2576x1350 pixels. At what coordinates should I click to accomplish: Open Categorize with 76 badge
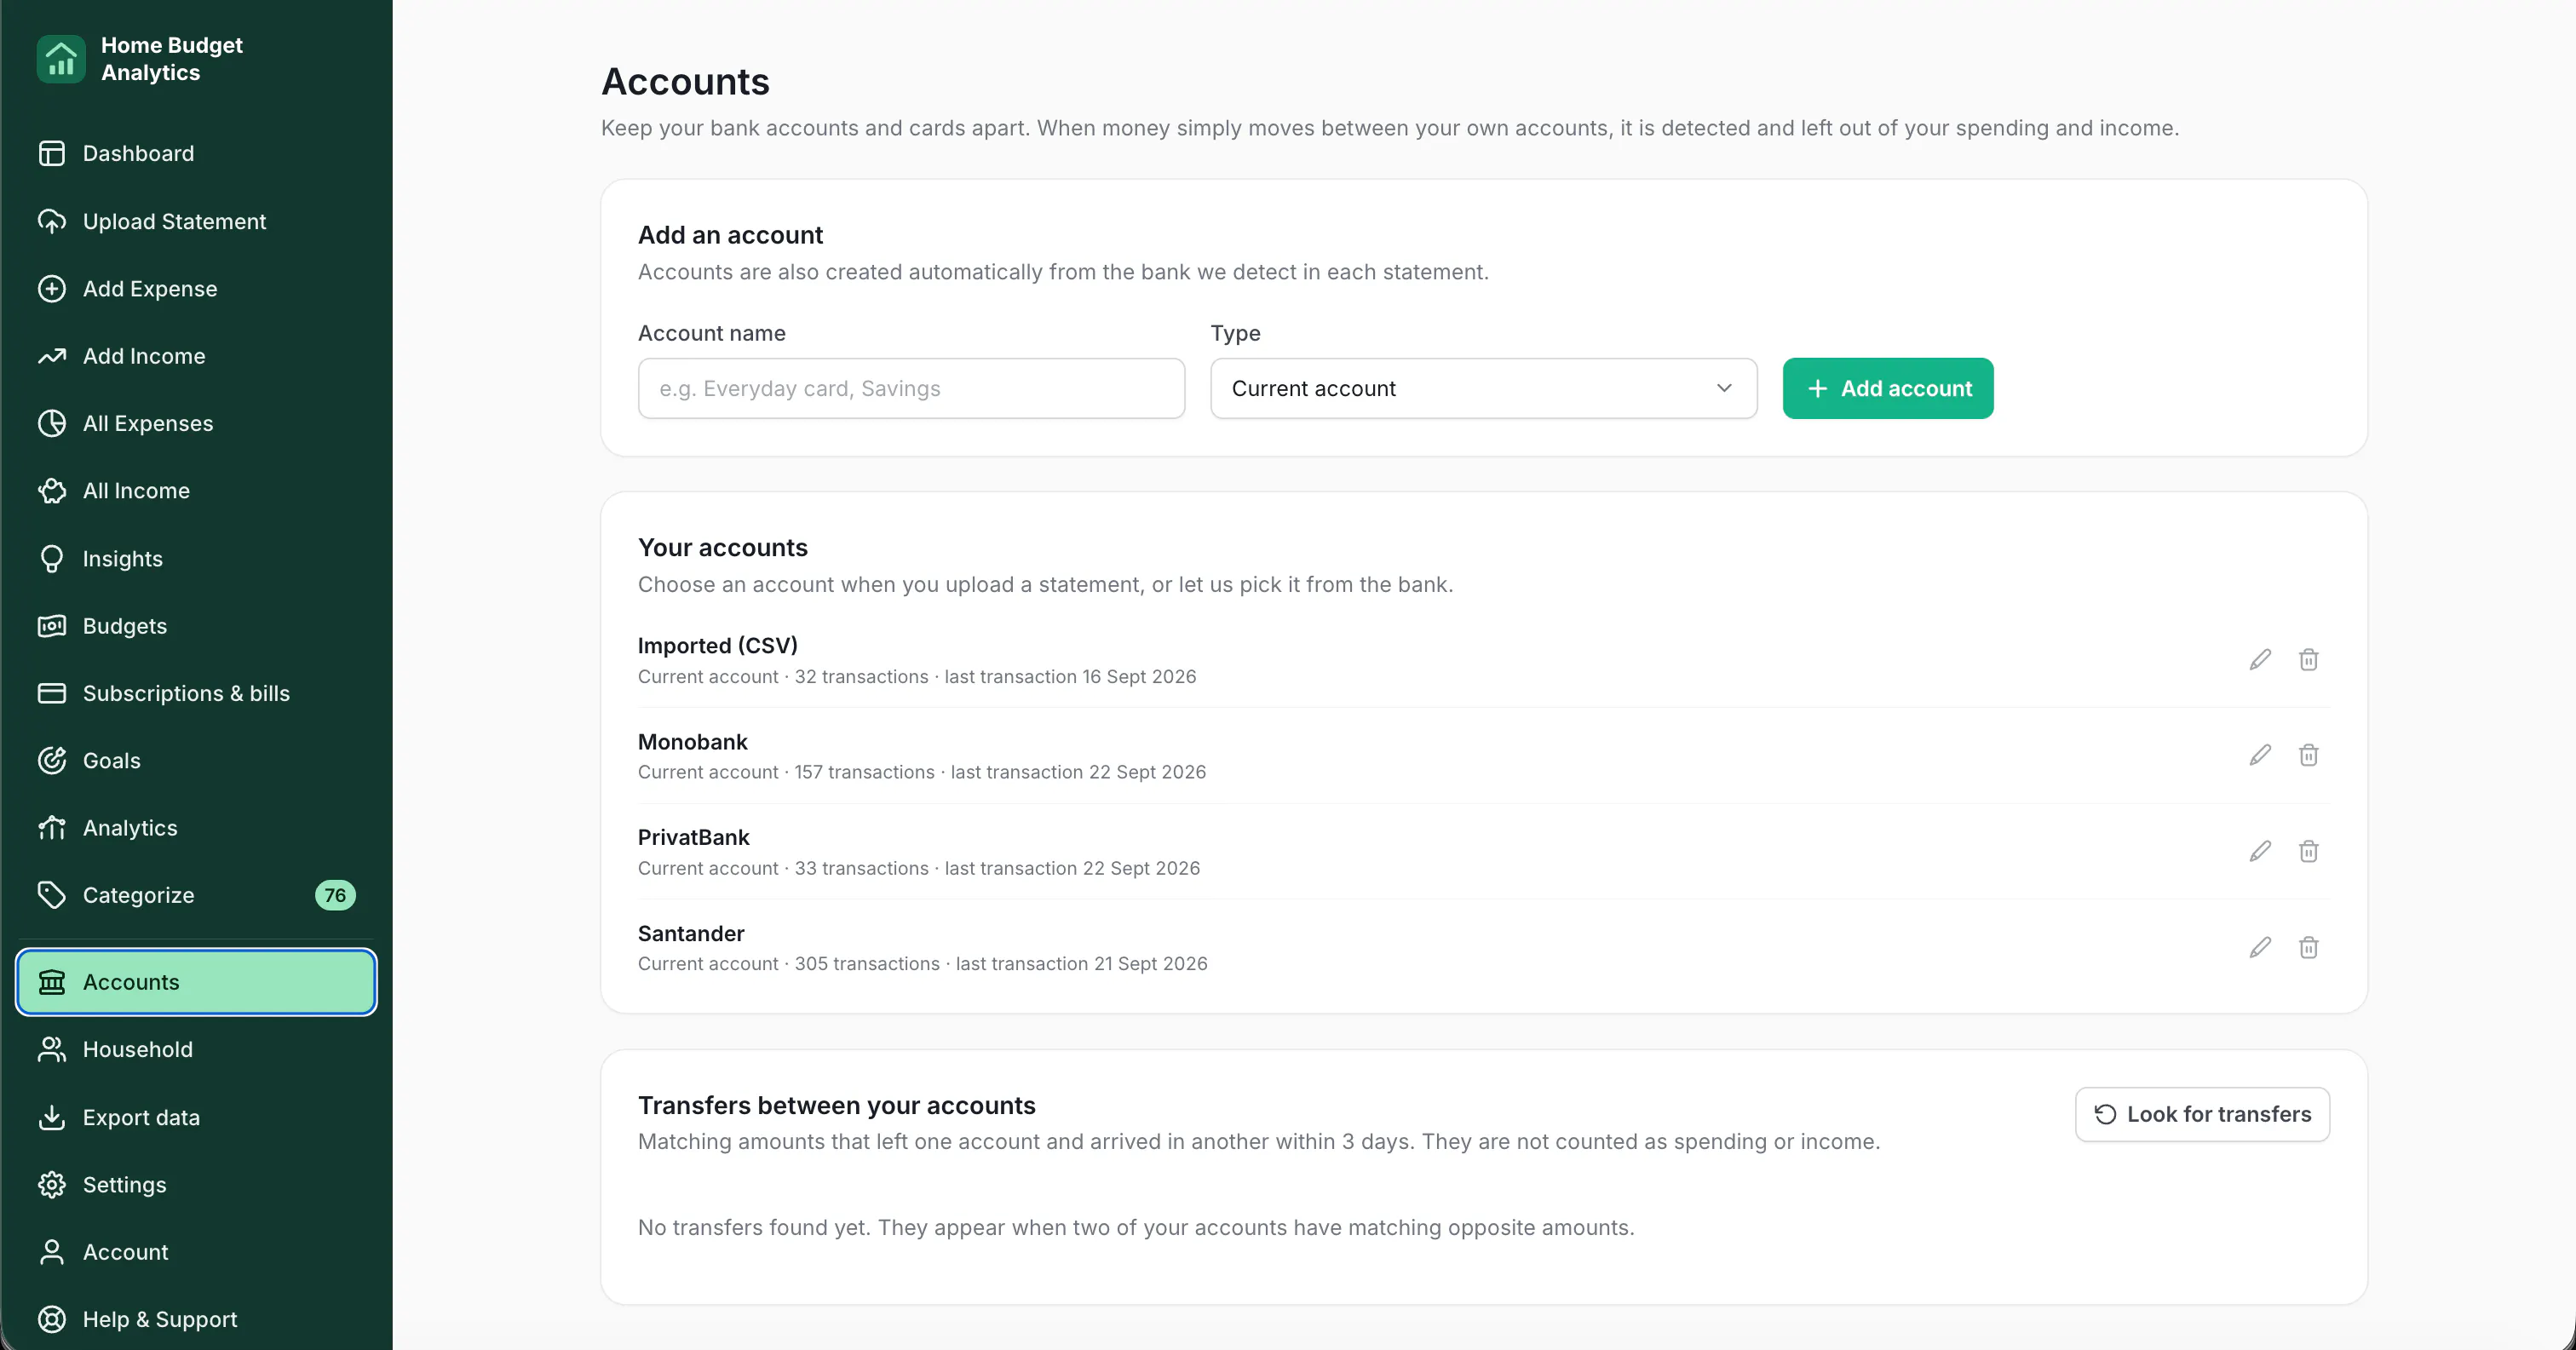coord(196,895)
